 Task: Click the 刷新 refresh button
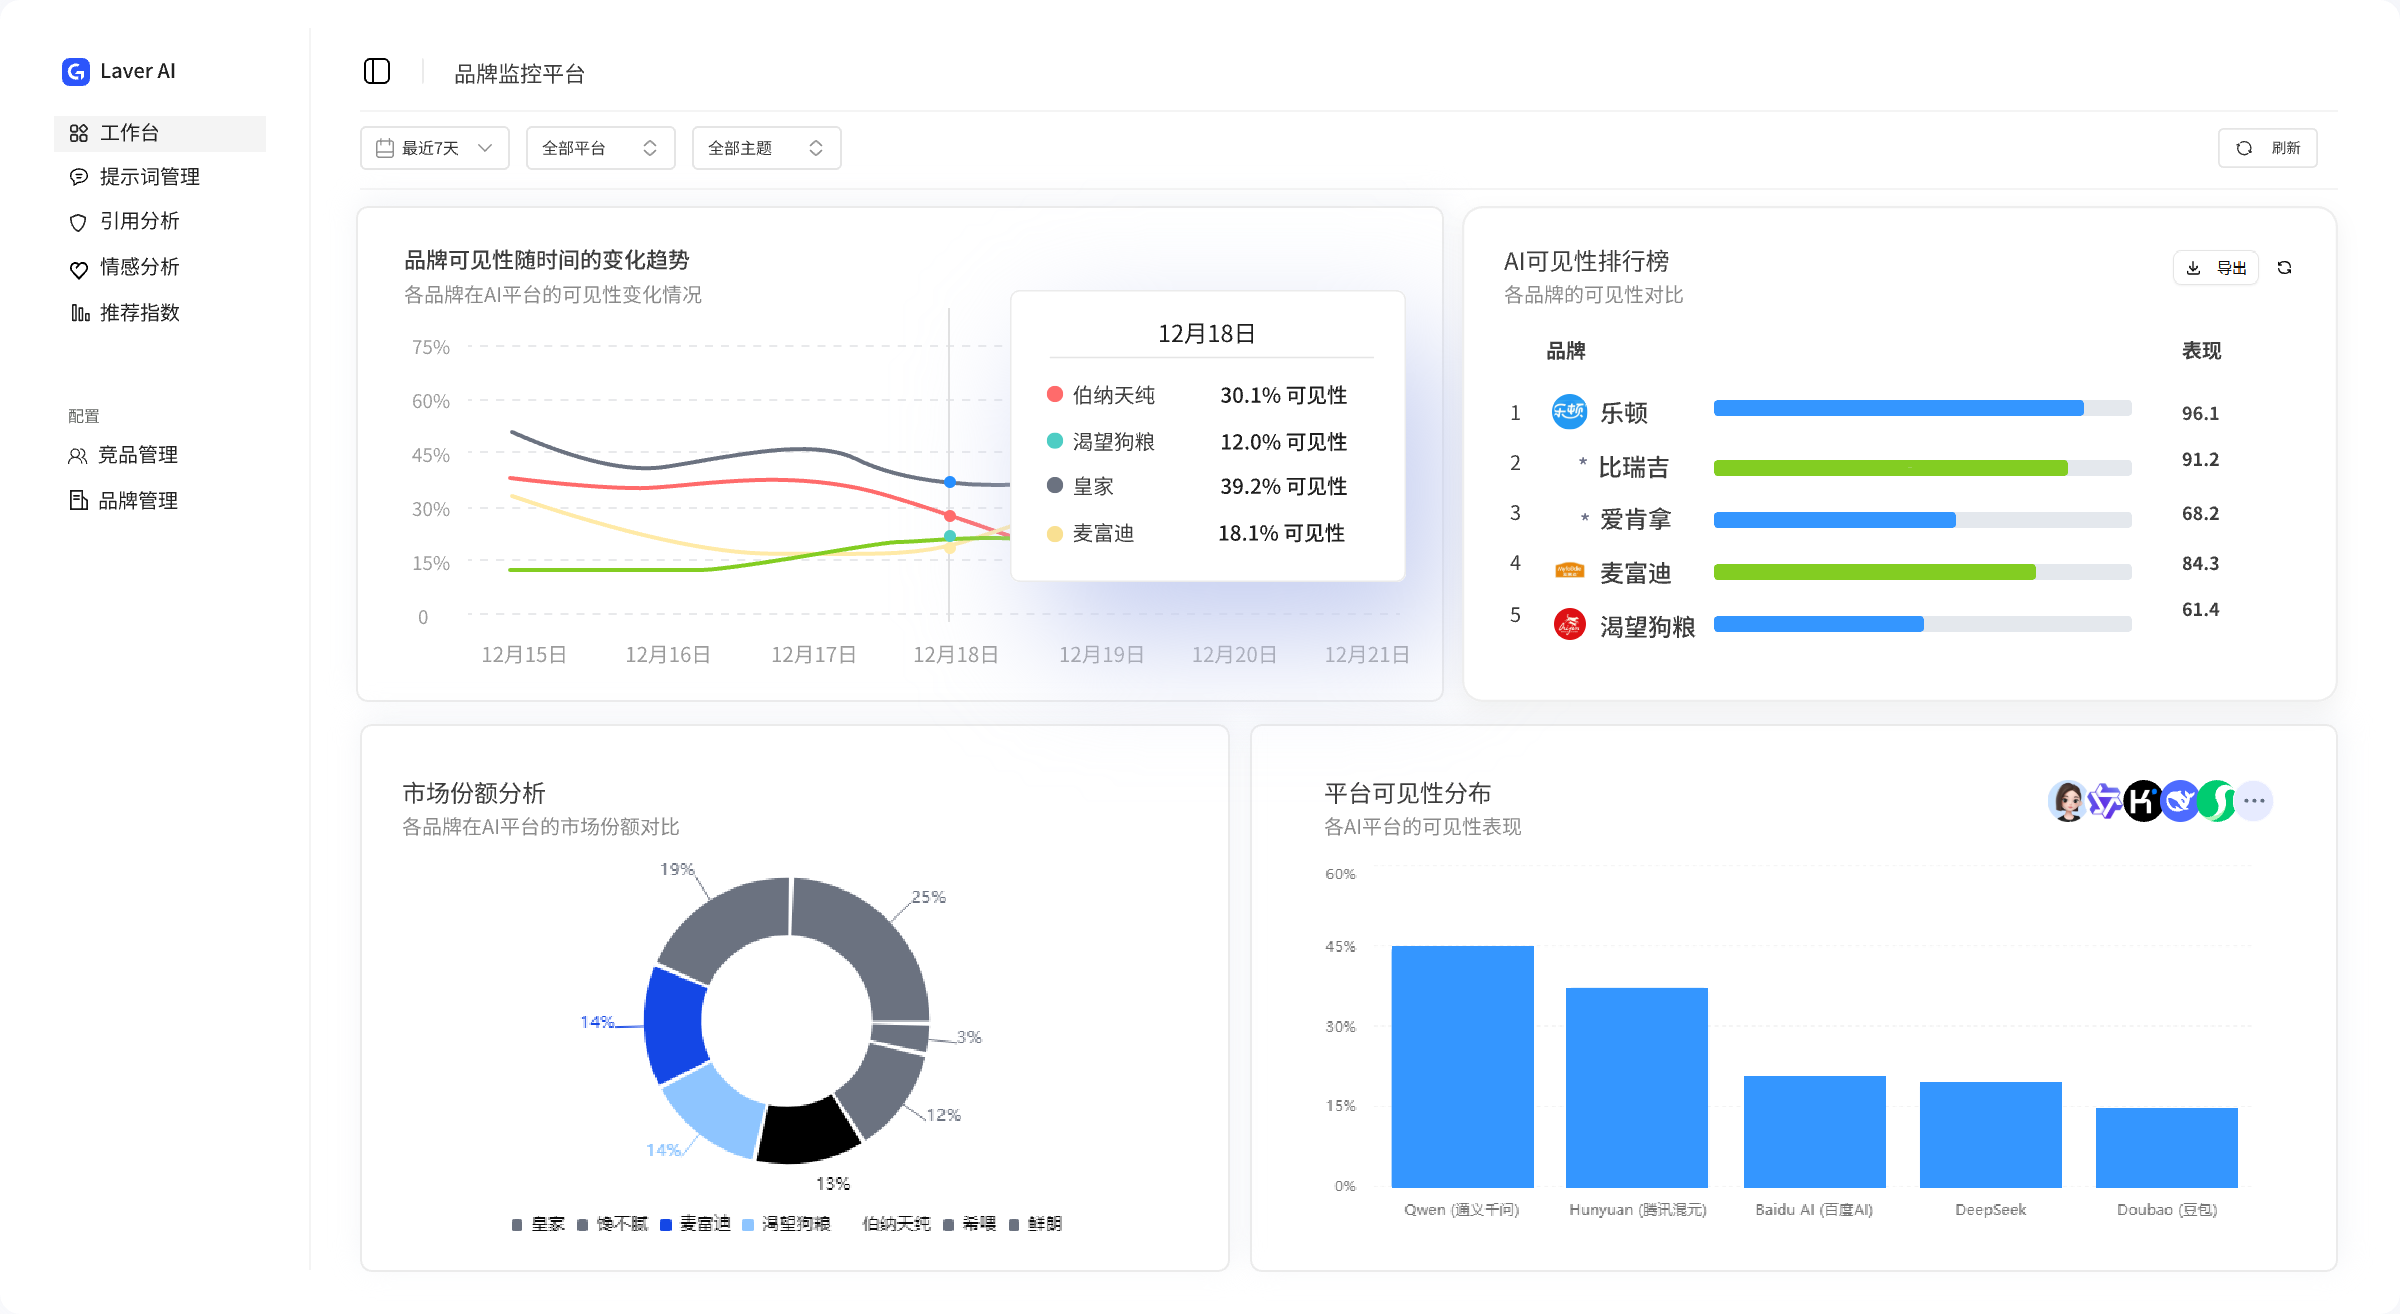(x=2268, y=148)
